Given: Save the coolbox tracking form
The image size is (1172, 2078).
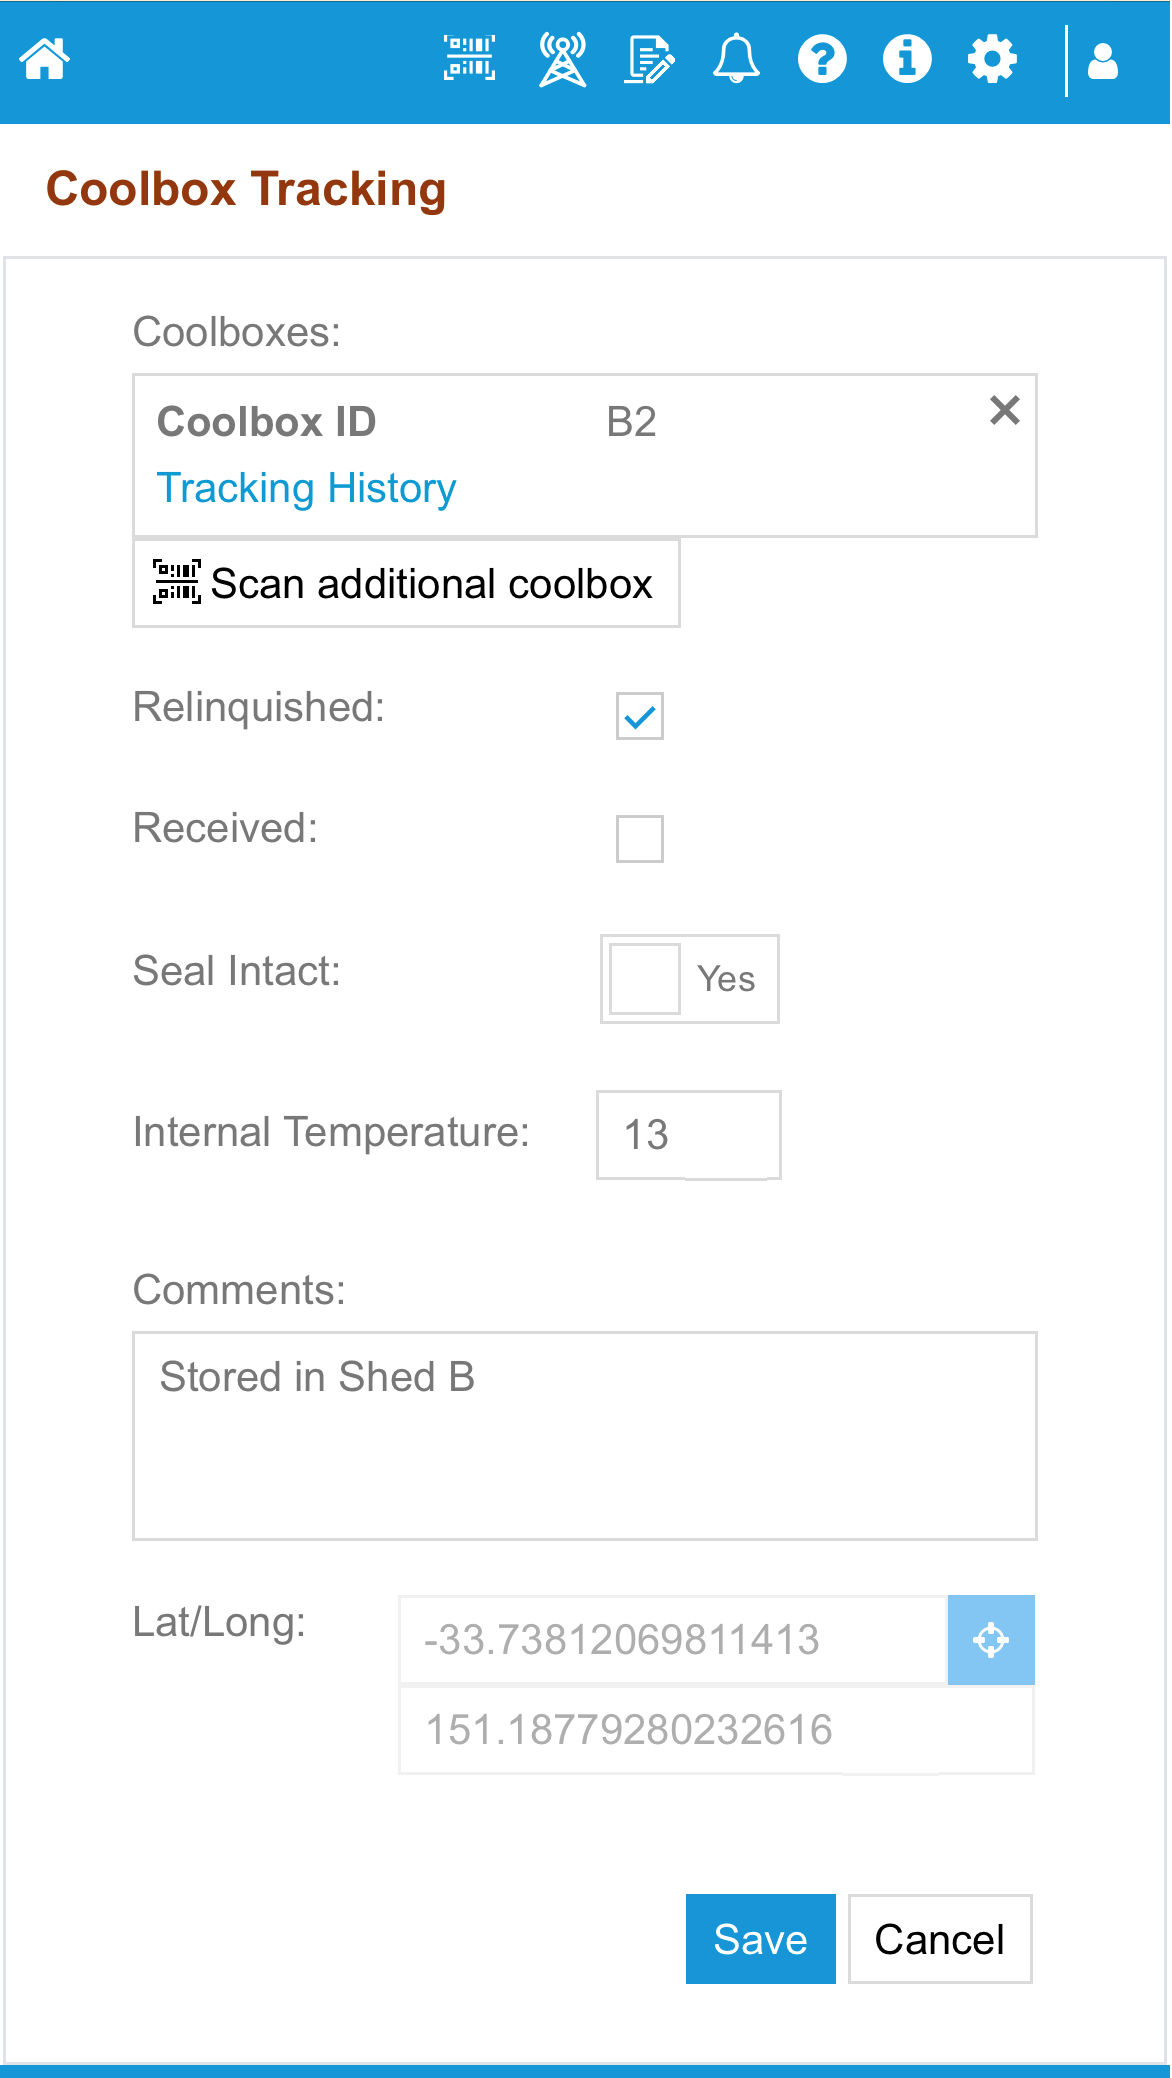Looking at the screenshot, I should pyautogui.click(x=759, y=1938).
